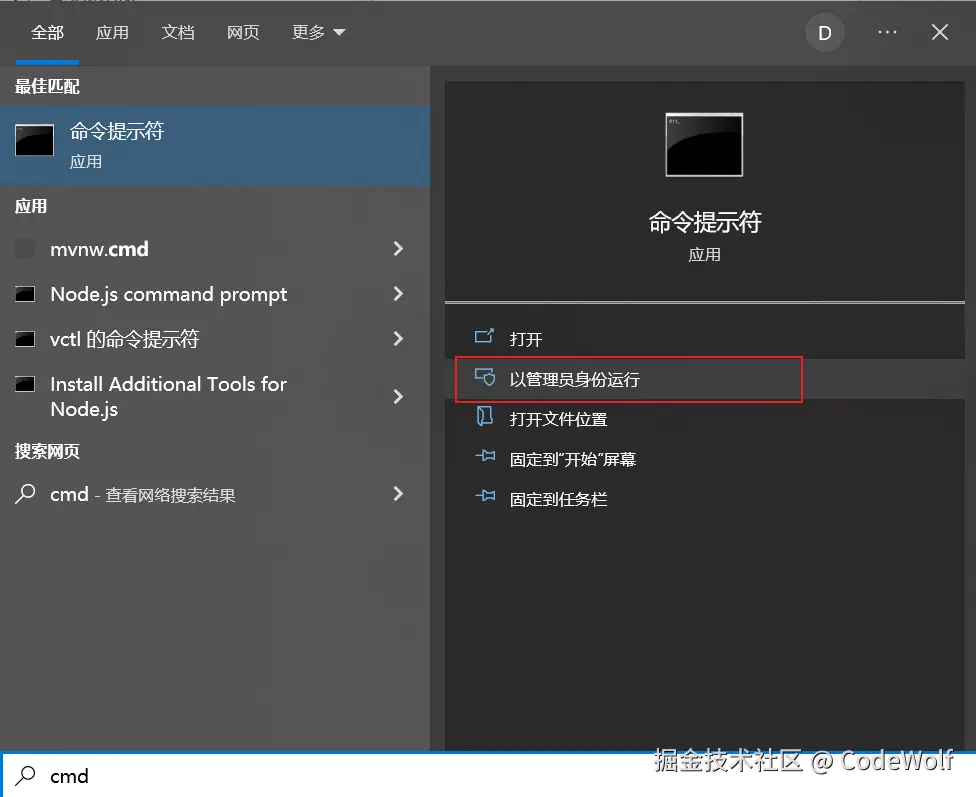
Task: Click vctl 的命令提示符 icon
Action: pos(25,339)
